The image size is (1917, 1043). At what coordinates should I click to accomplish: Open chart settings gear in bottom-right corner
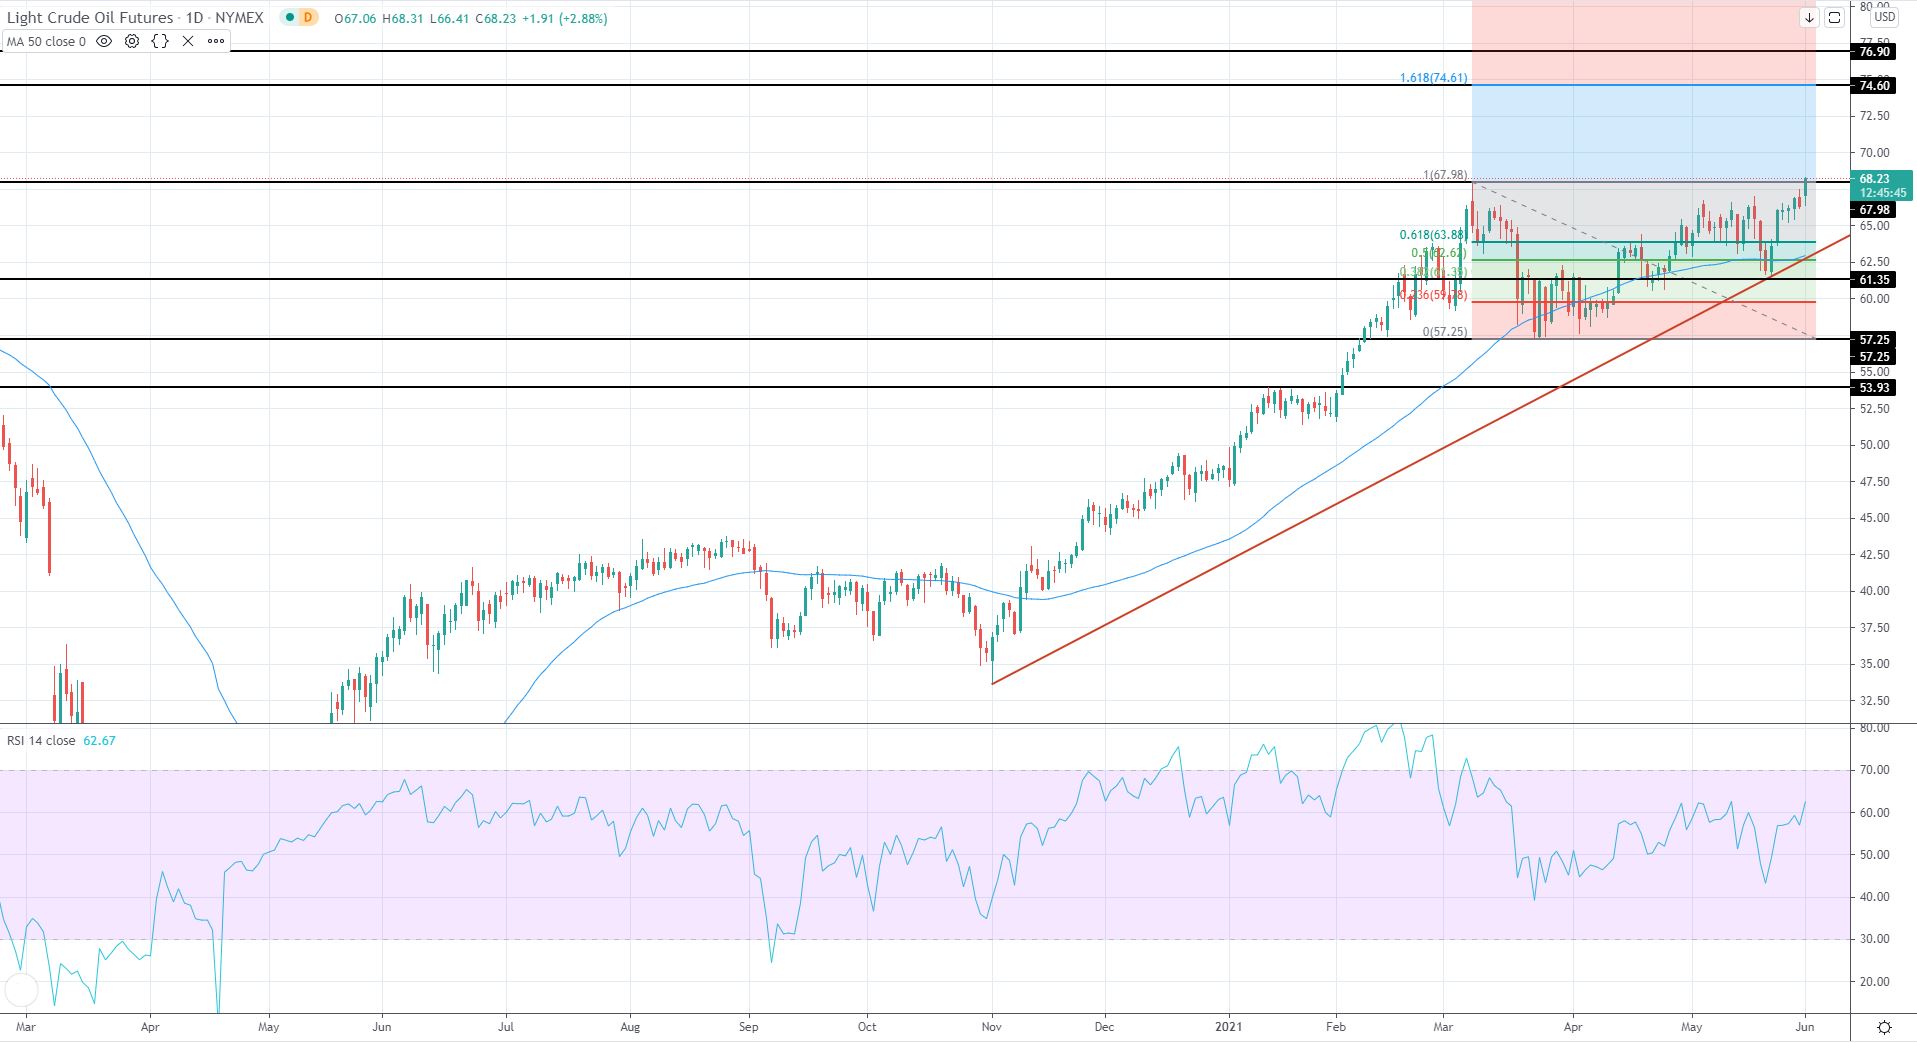coord(1884,1027)
